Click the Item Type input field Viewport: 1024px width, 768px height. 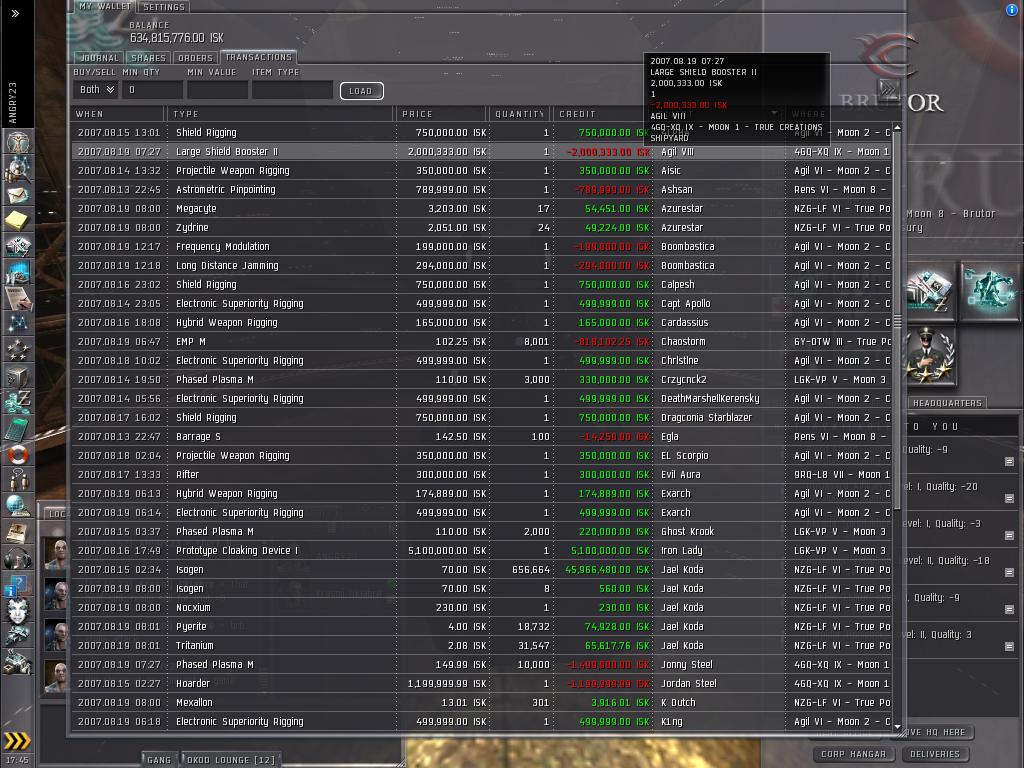point(292,90)
